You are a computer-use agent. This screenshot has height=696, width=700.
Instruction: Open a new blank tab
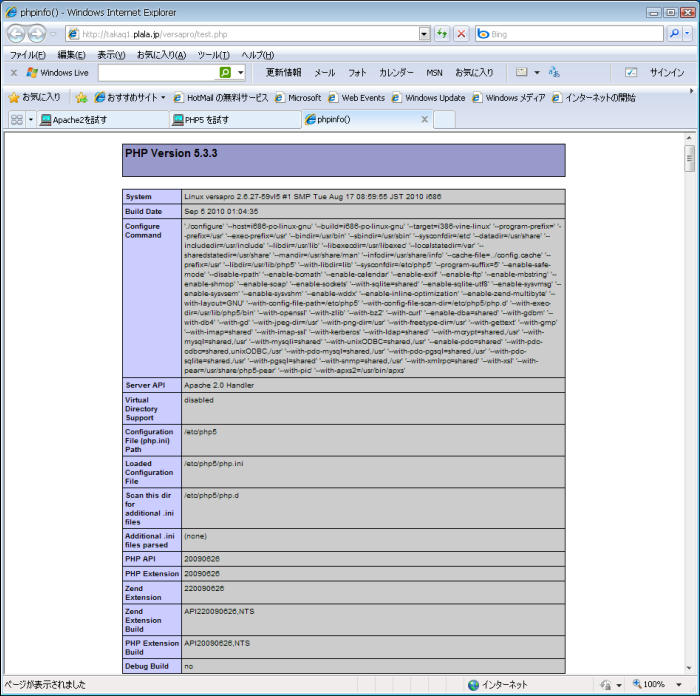444,120
